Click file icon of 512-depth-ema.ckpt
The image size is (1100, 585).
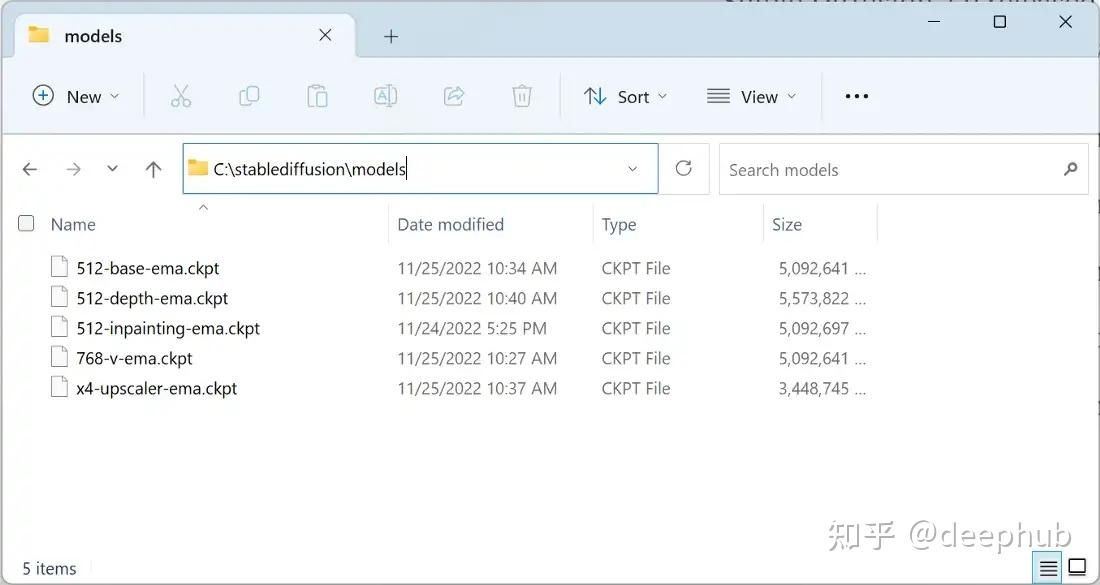pos(60,297)
